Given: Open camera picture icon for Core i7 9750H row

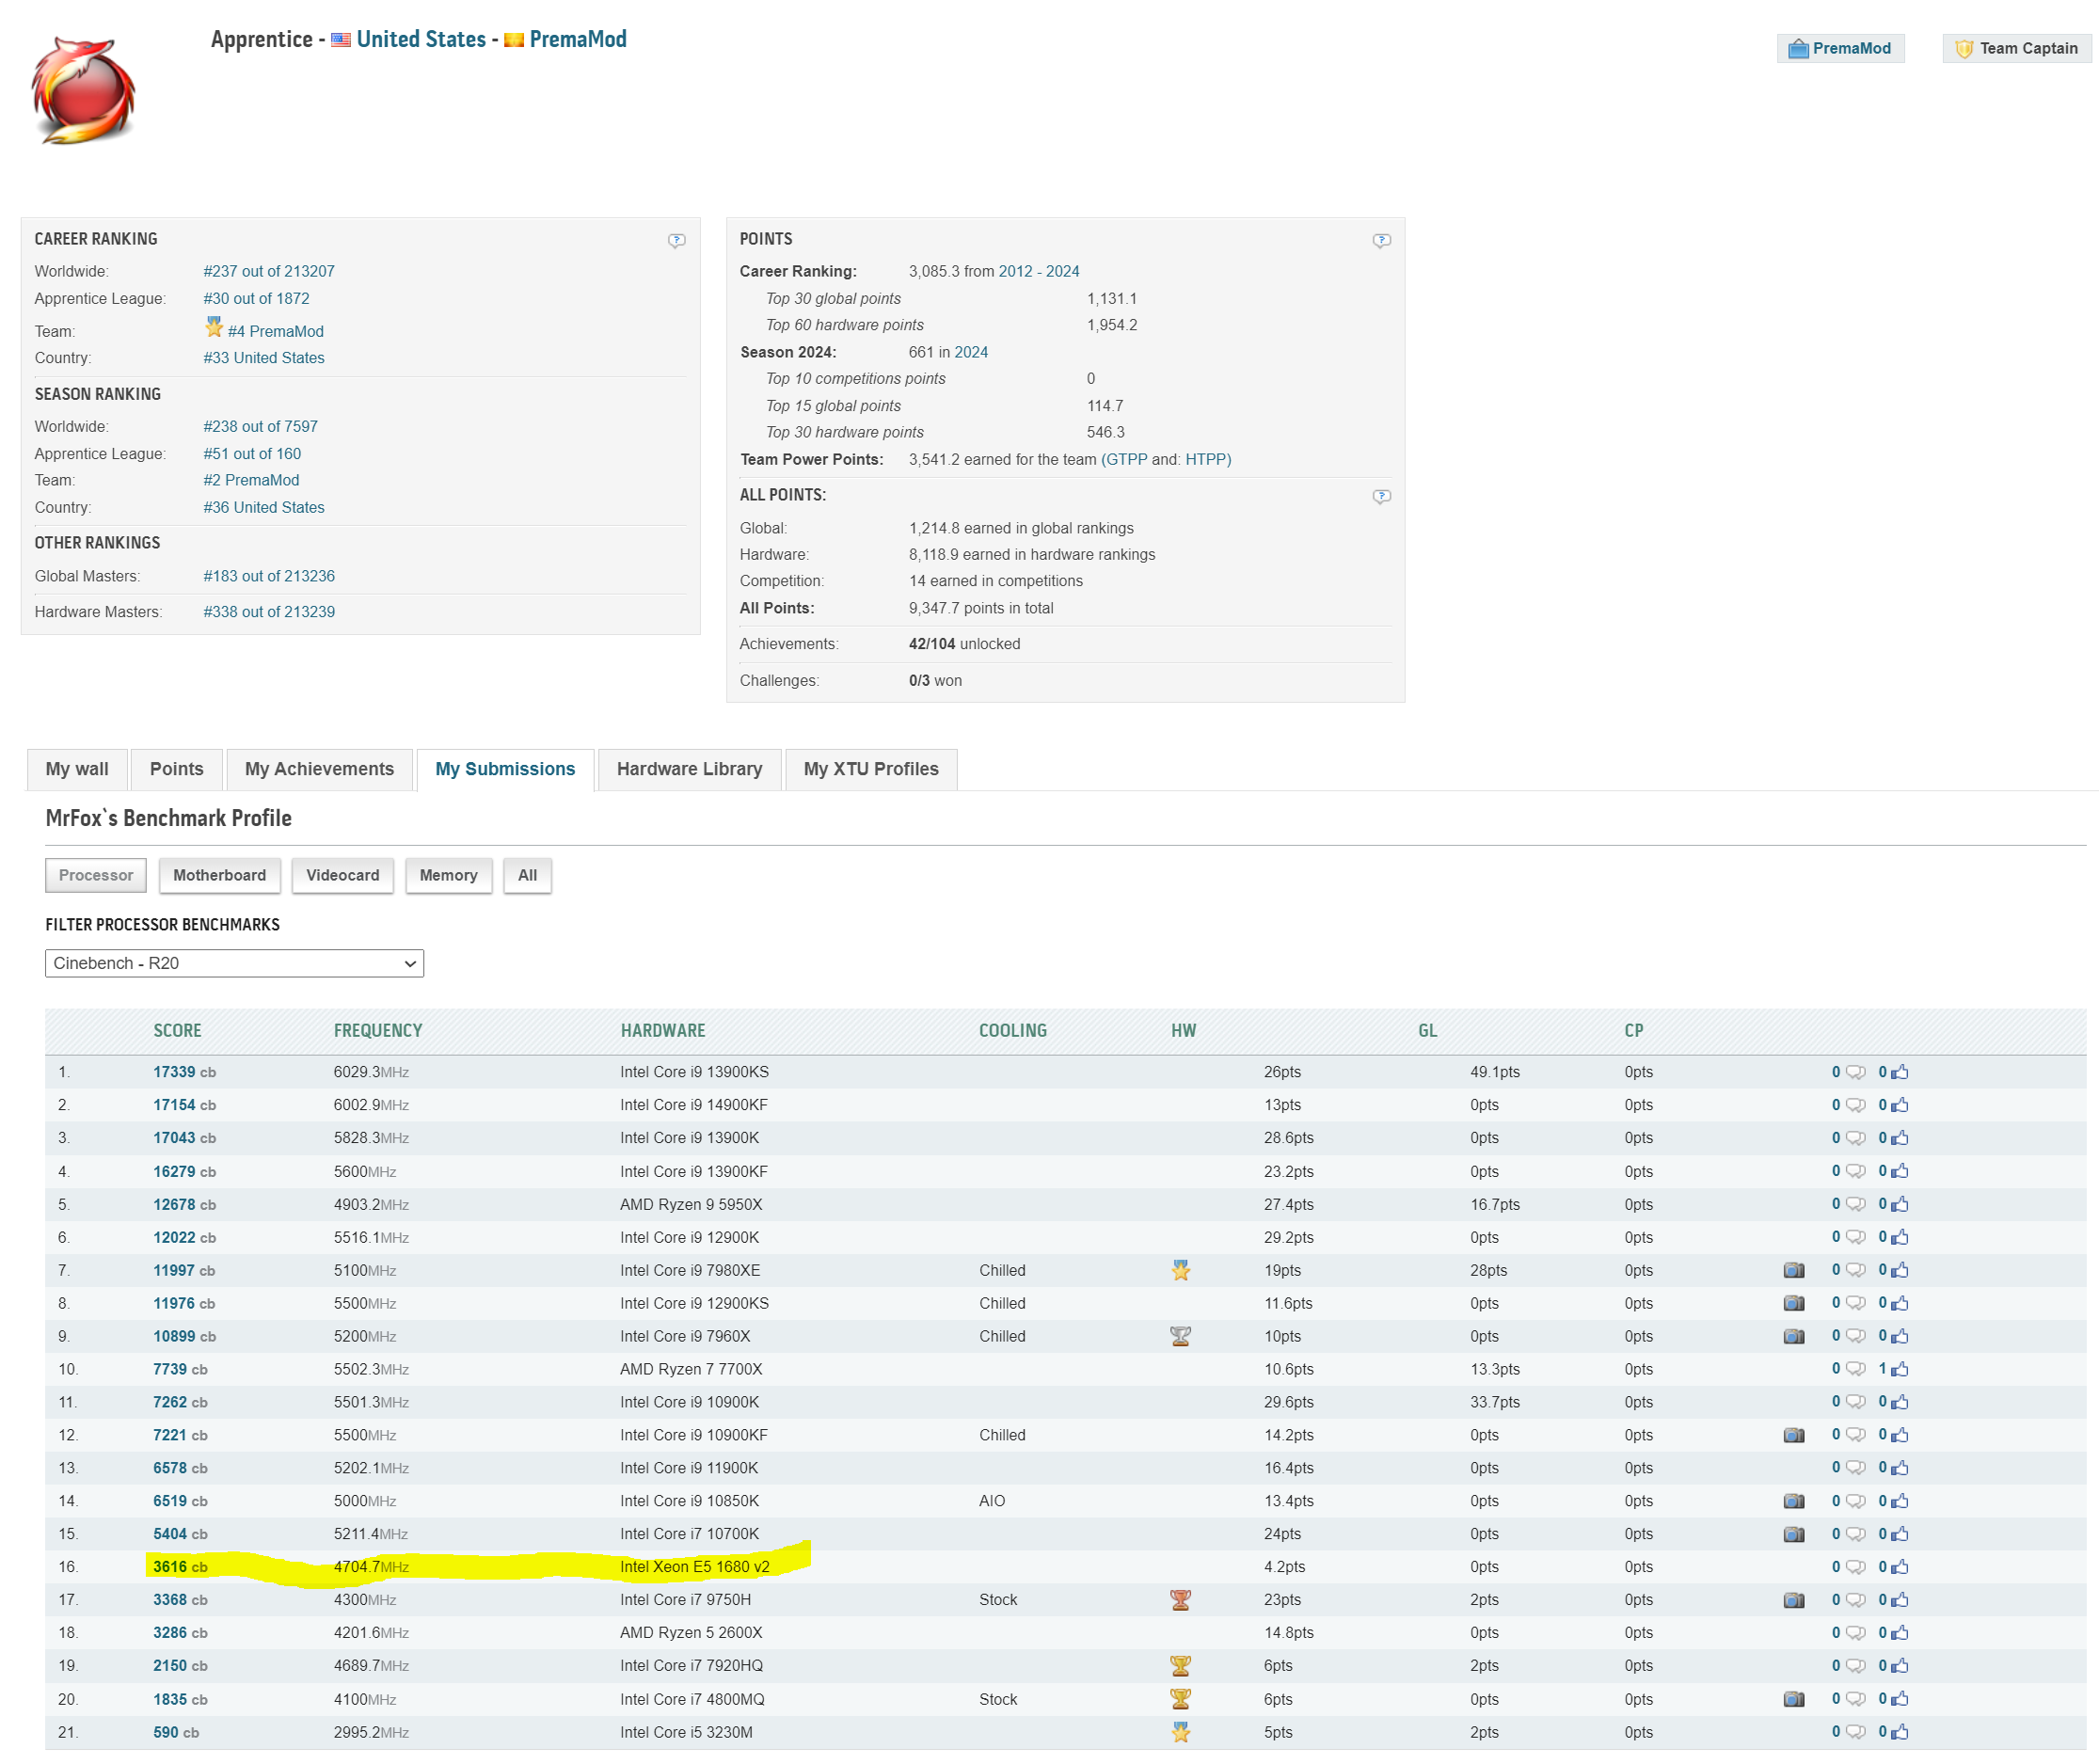Looking at the screenshot, I should (x=1794, y=1600).
